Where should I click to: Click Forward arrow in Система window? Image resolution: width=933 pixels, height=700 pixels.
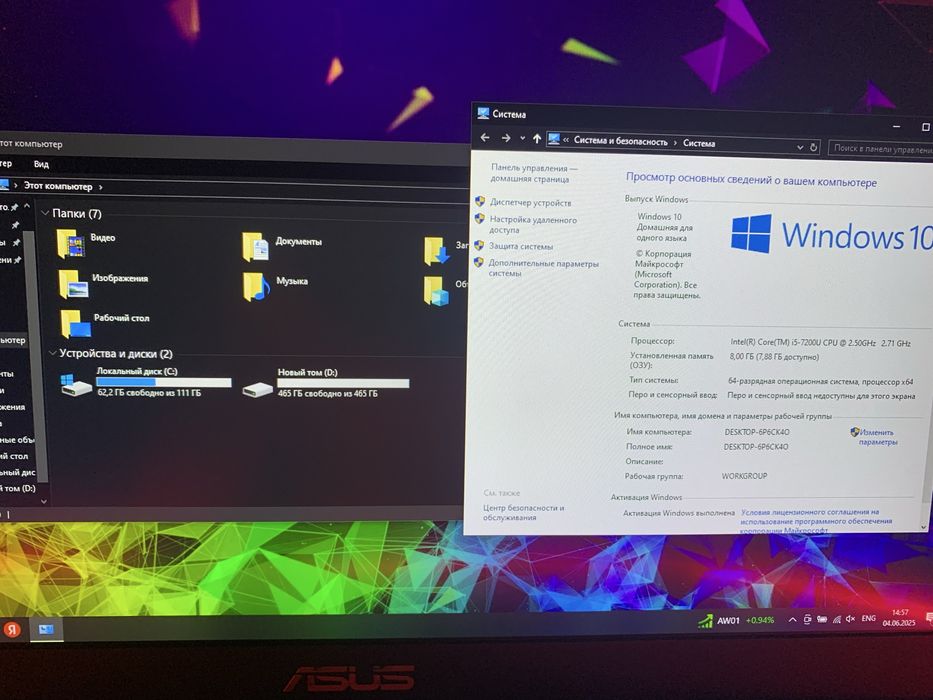coord(506,138)
